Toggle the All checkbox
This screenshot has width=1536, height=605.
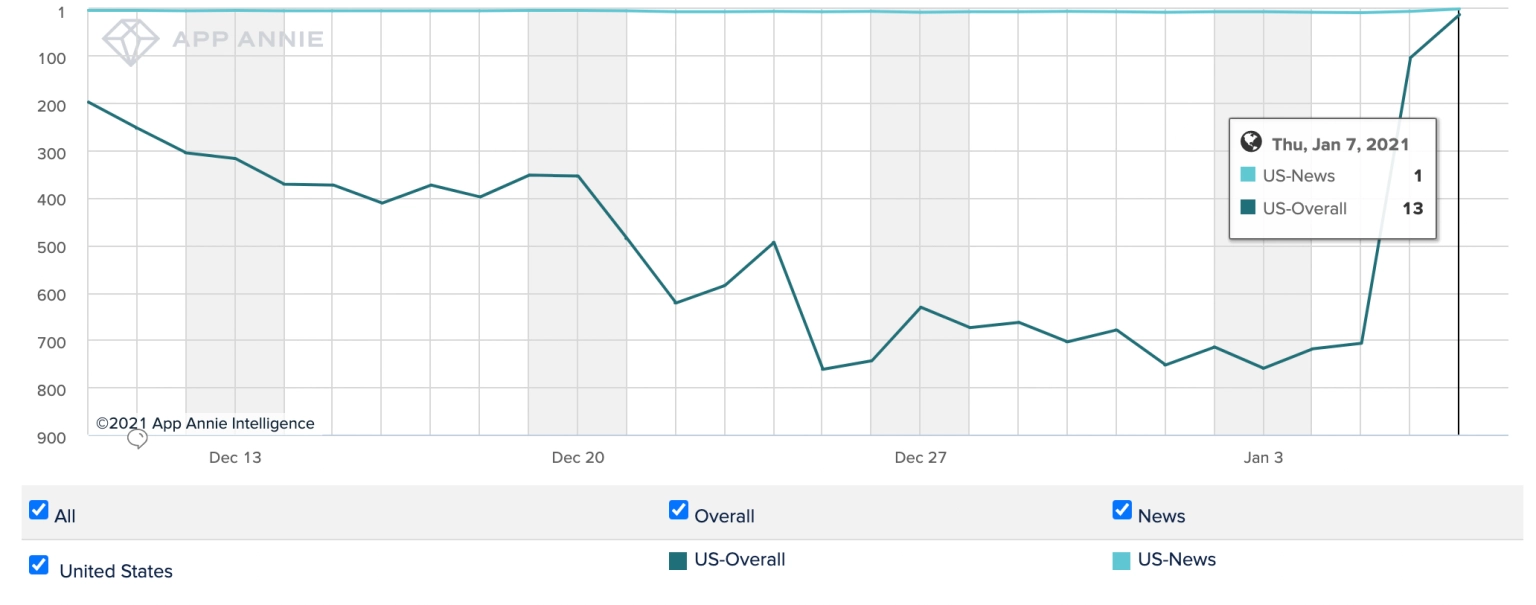point(39,510)
